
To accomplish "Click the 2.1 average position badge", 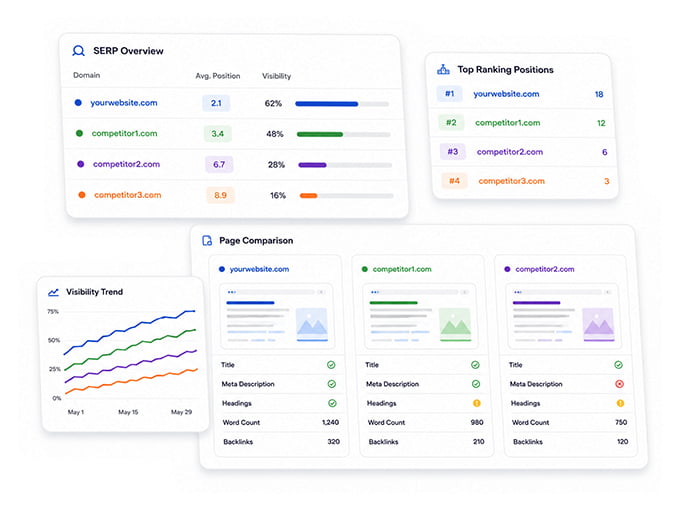I will point(216,103).
